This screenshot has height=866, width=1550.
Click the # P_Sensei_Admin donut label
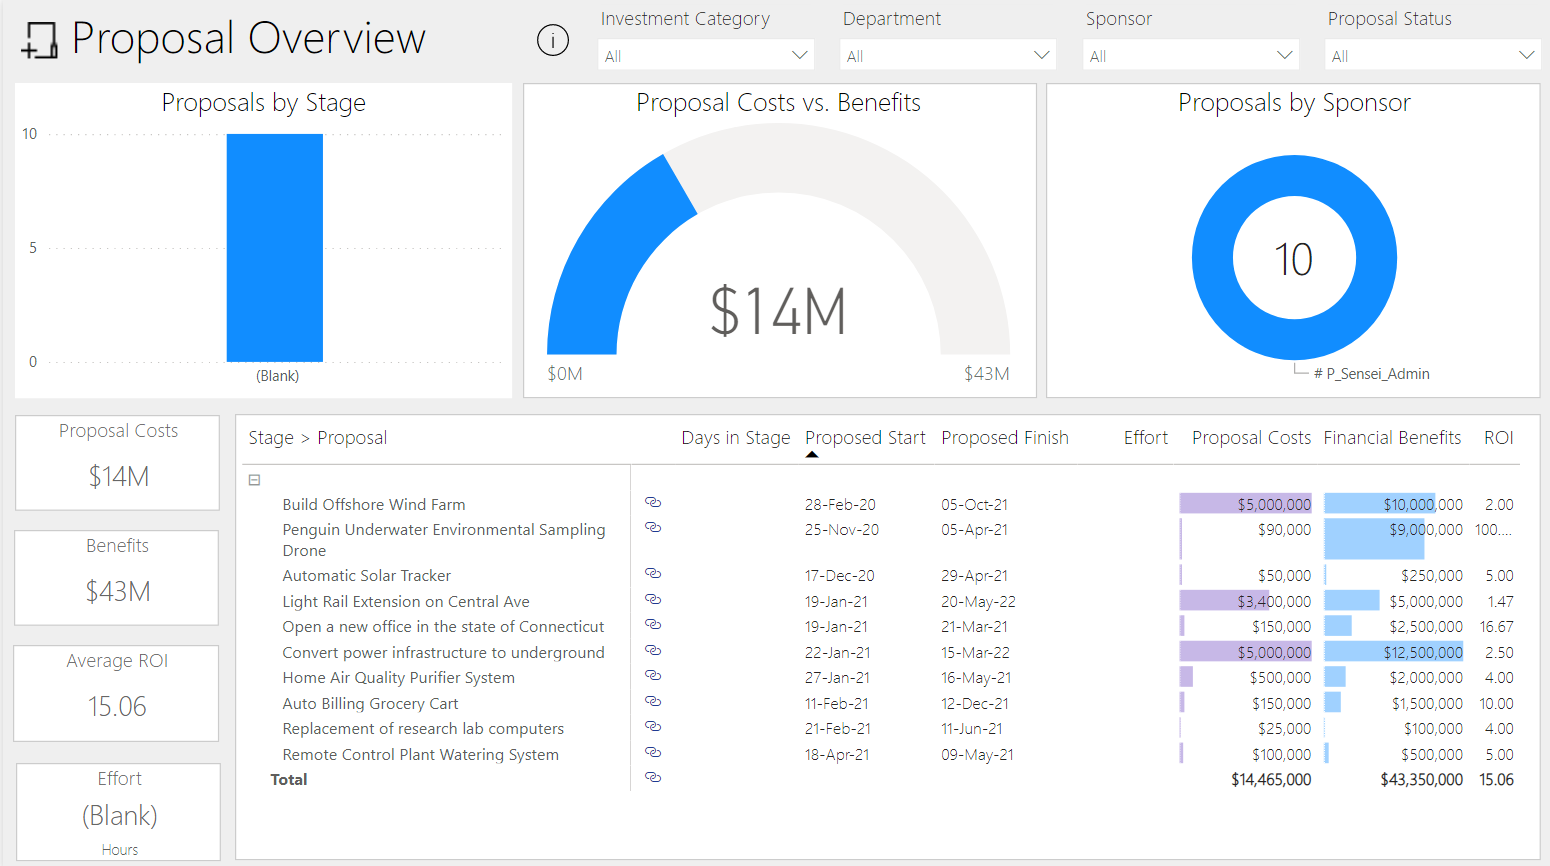(x=1372, y=374)
